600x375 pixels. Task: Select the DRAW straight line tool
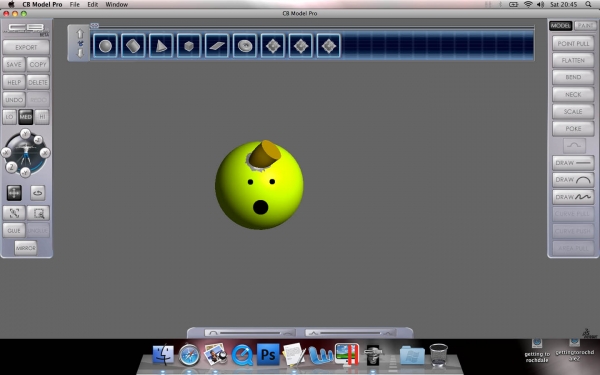click(x=573, y=163)
